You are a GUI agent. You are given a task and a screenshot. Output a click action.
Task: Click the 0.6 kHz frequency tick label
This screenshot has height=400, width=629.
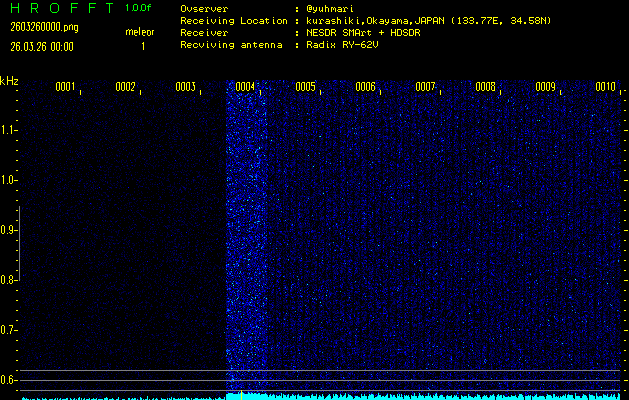9,380
